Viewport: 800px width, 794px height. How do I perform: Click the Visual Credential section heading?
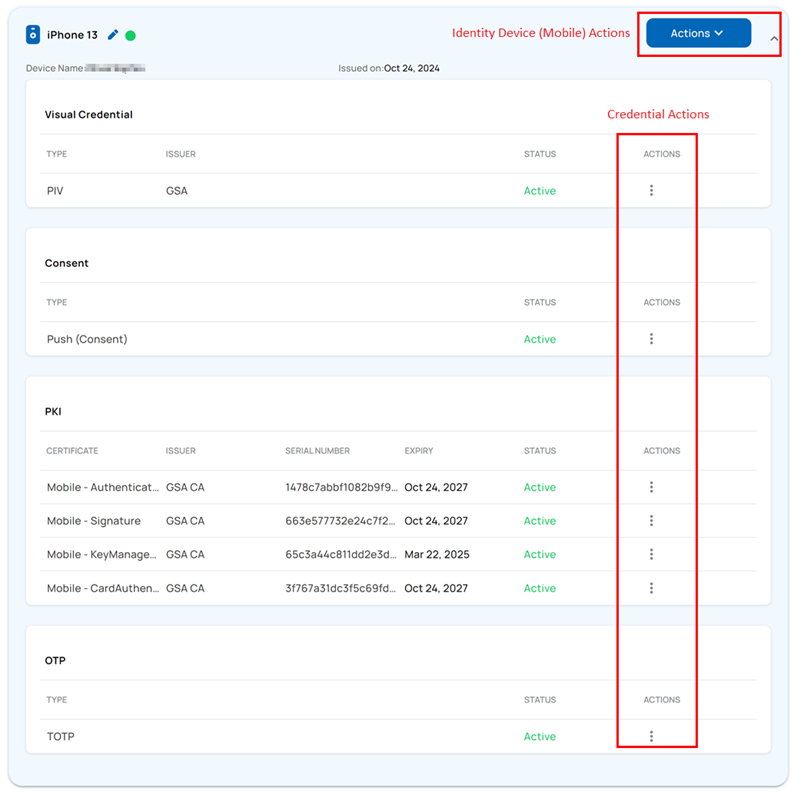[89, 115]
